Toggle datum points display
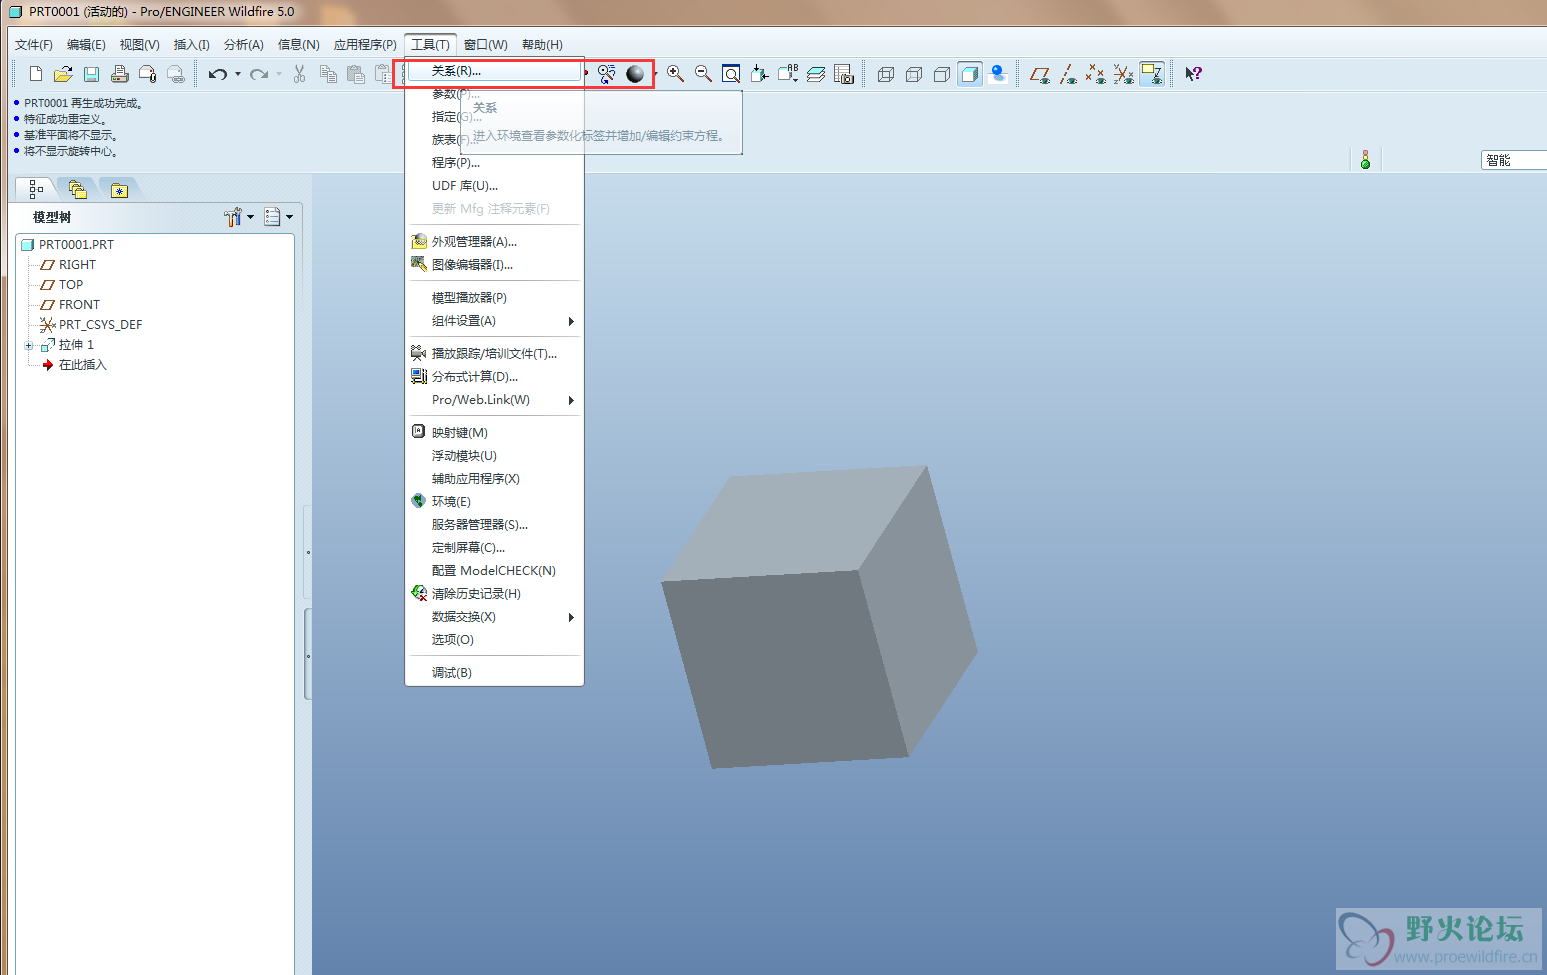Viewport: 1547px width, 975px height. point(1096,74)
